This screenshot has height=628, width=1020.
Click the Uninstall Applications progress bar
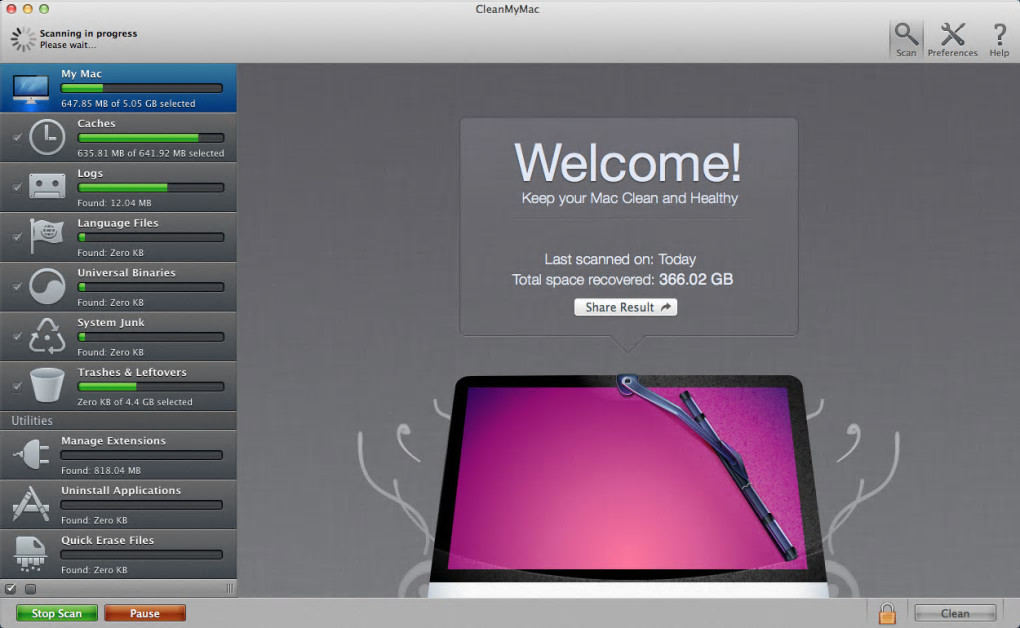[x=142, y=505]
